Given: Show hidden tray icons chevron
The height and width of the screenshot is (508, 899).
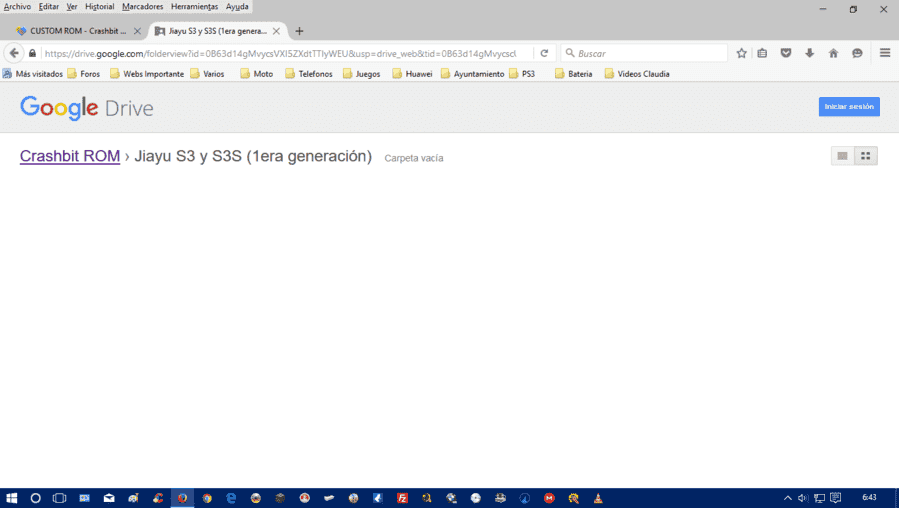Looking at the screenshot, I should pos(788,498).
